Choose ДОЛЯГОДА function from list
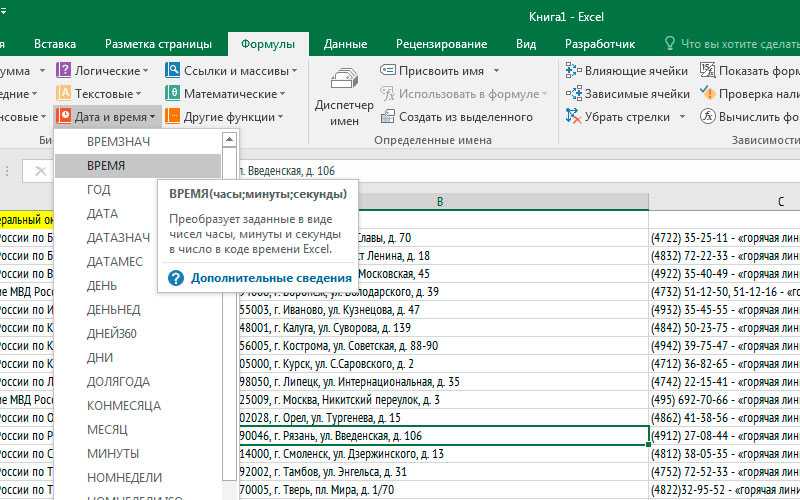This screenshot has width=800, height=500. pyautogui.click(x=138, y=381)
